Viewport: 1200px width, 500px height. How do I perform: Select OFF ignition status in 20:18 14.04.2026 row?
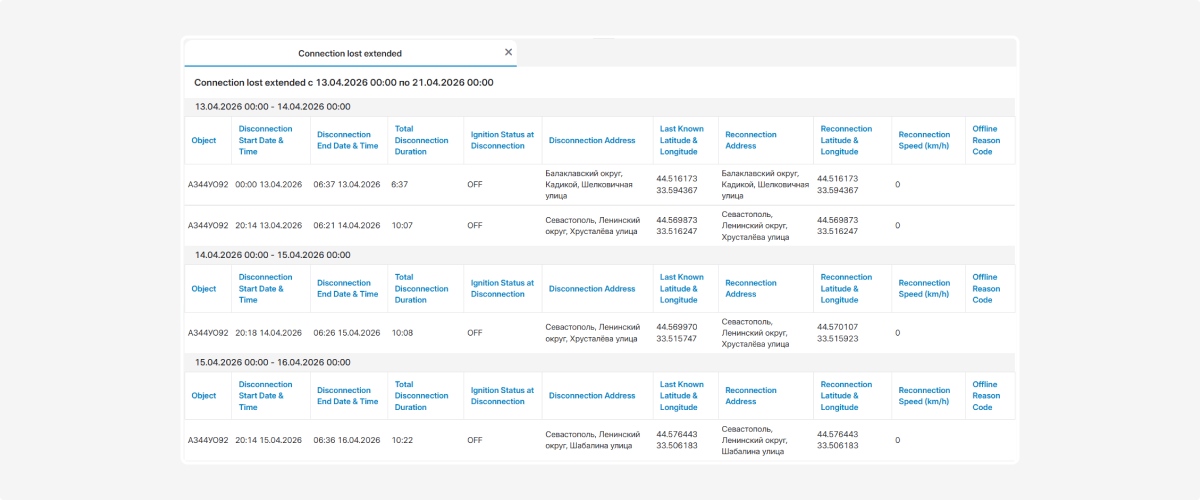click(x=475, y=333)
